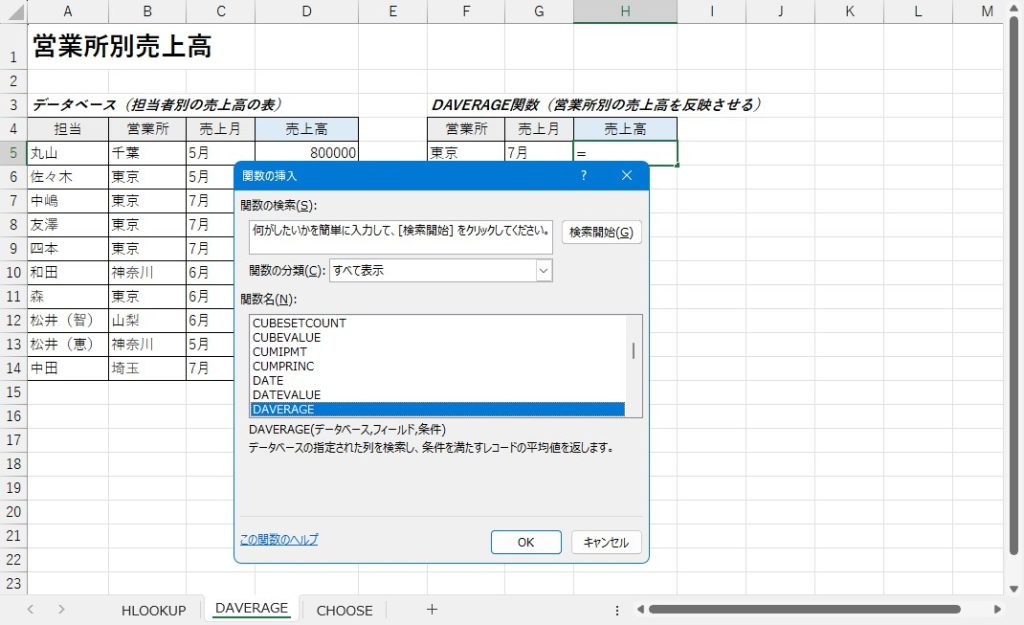This screenshot has width=1024, height=625.
Task: Select column header D
Action: pyautogui.click(x=306, y=11)
